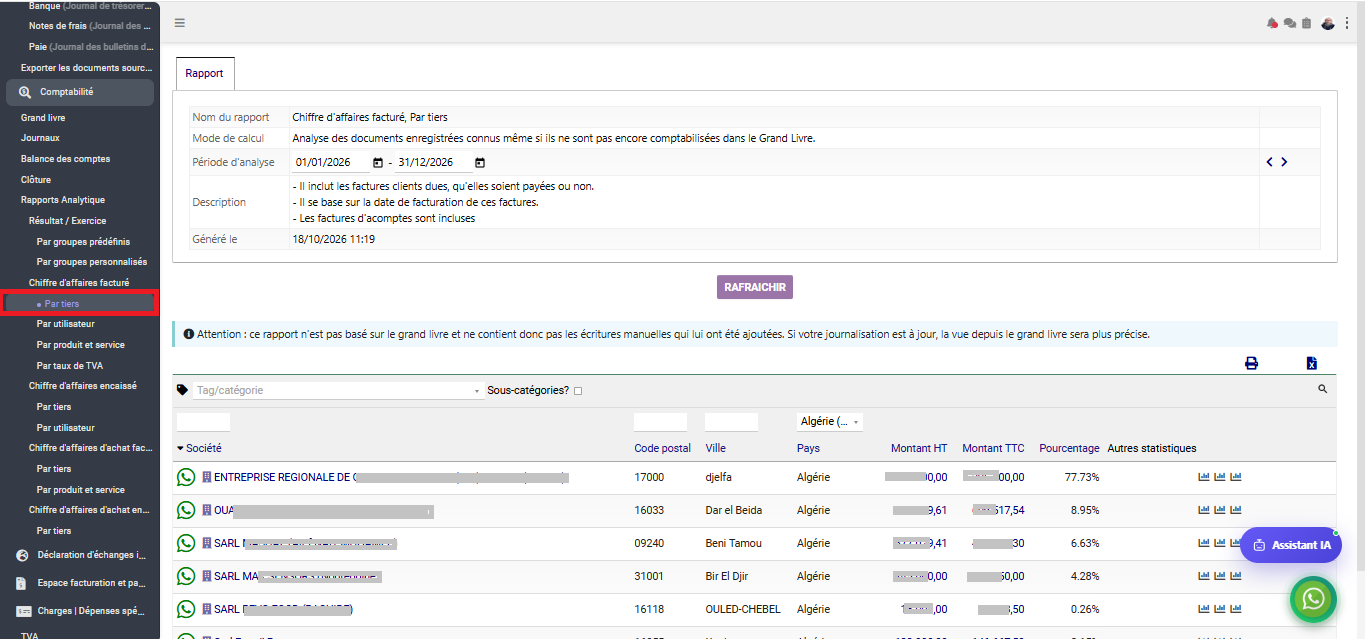Open Espace facturation et paiement menu

[x=80, y=583]
